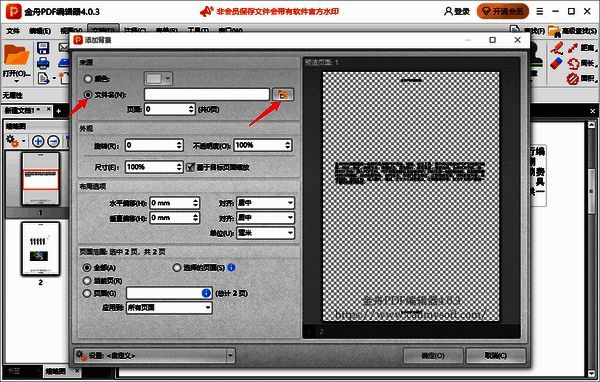Open the first 对齐 dropdown for horizontal offset
Image resolution: width=600 pixels, height=382 pixels.
[x=265, y=203]
